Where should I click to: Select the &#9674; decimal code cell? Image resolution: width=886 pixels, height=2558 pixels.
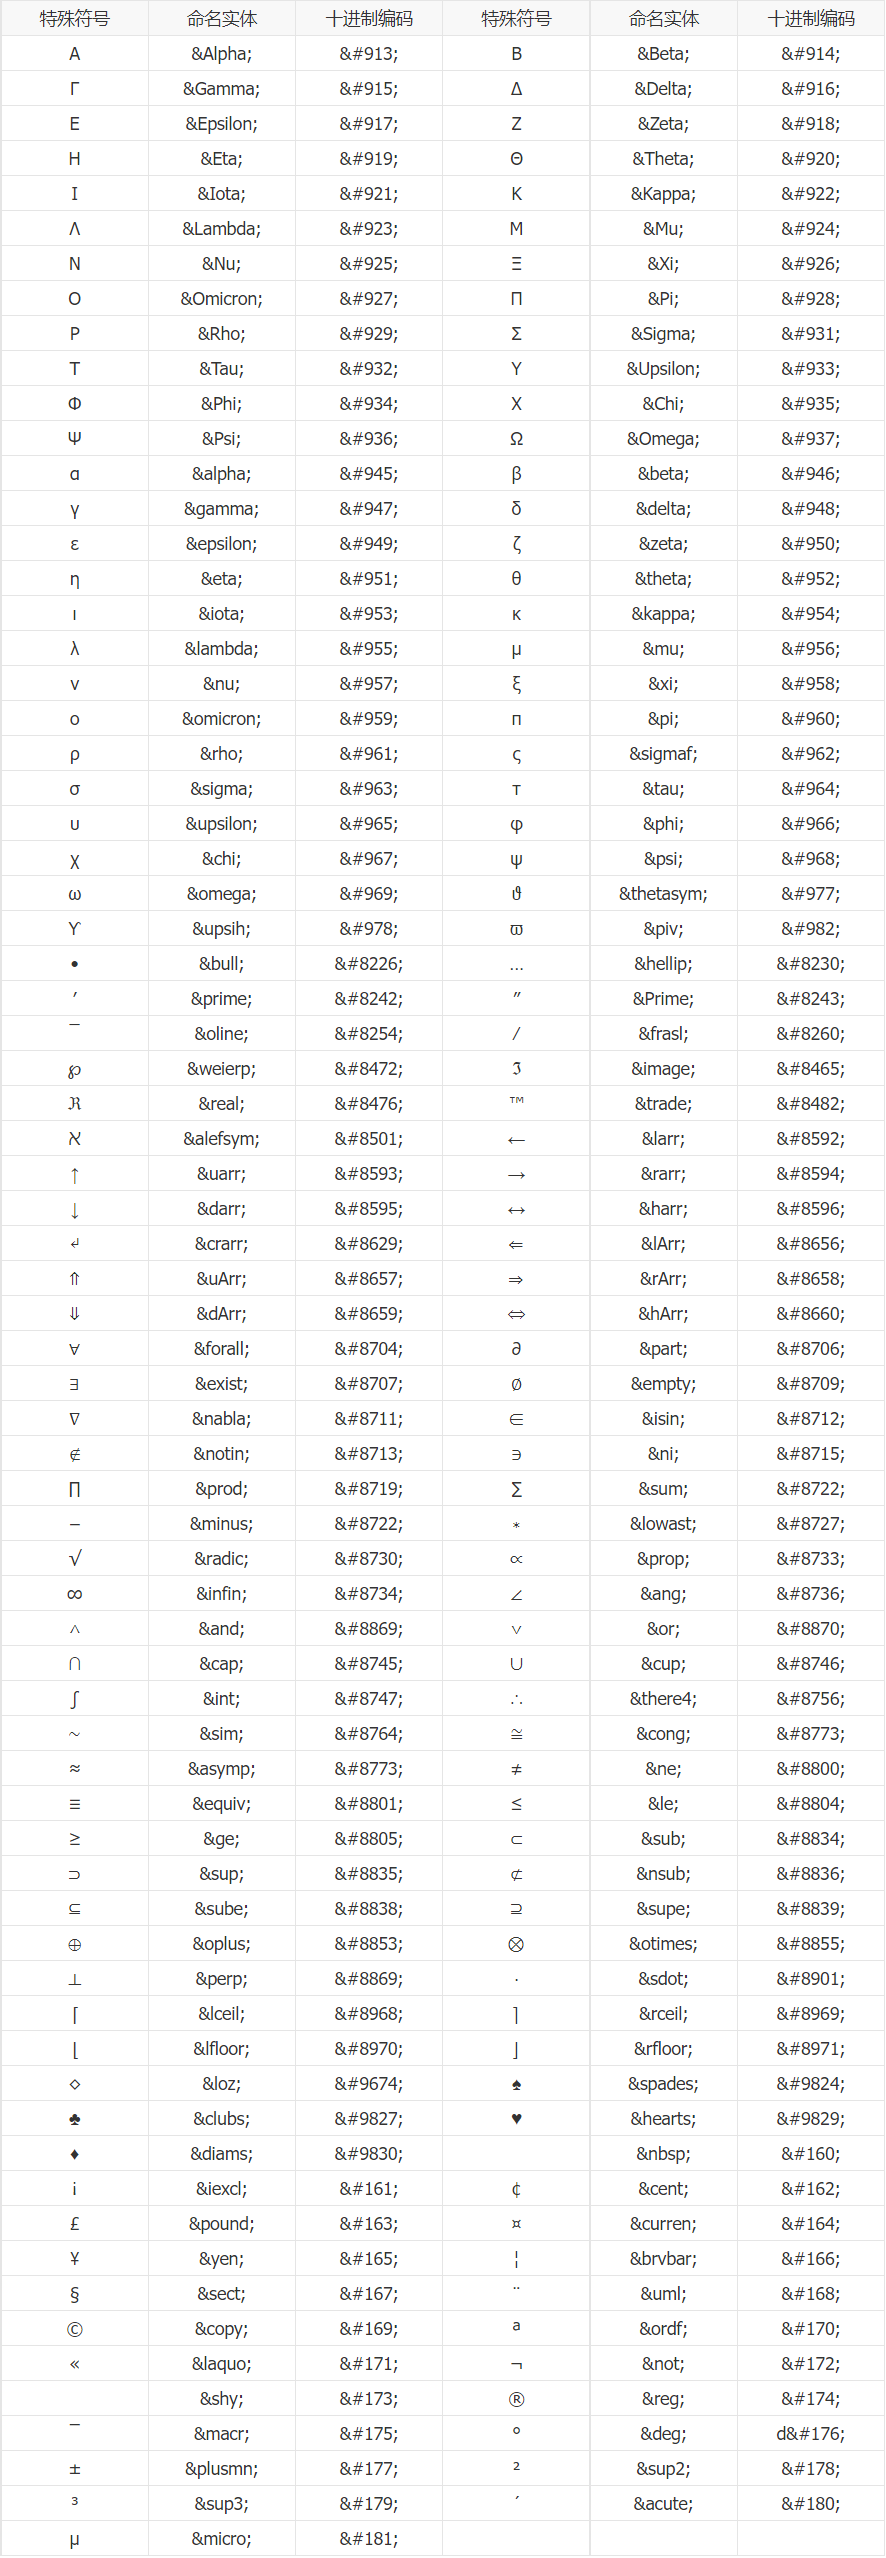[x=368, y=2084]
